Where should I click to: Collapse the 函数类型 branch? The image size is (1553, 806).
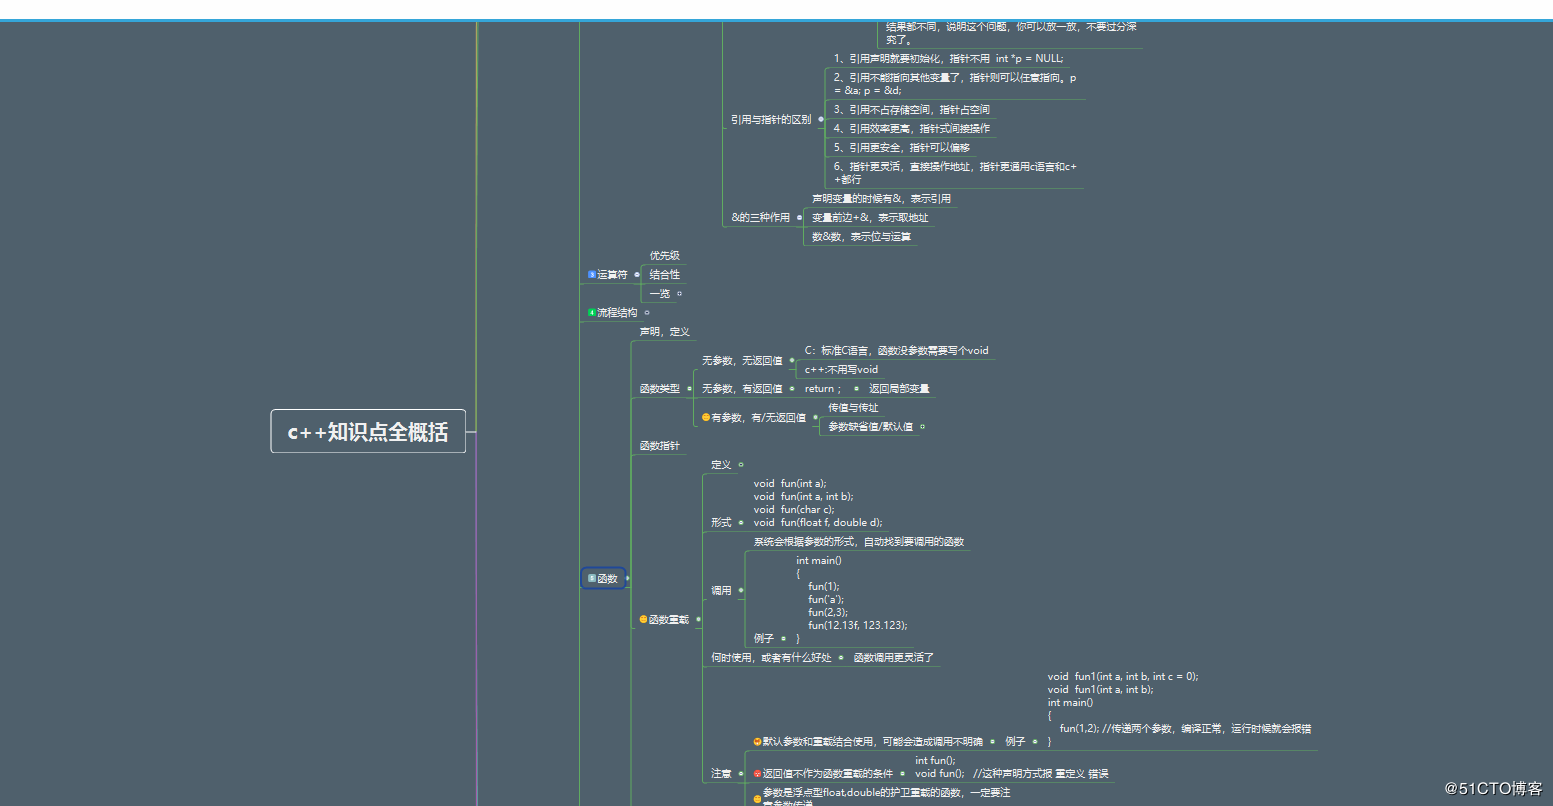(689, 388)
